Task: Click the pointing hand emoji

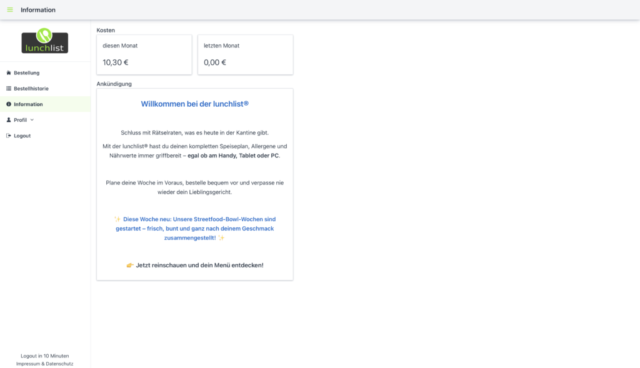Action: click(130, 265)
